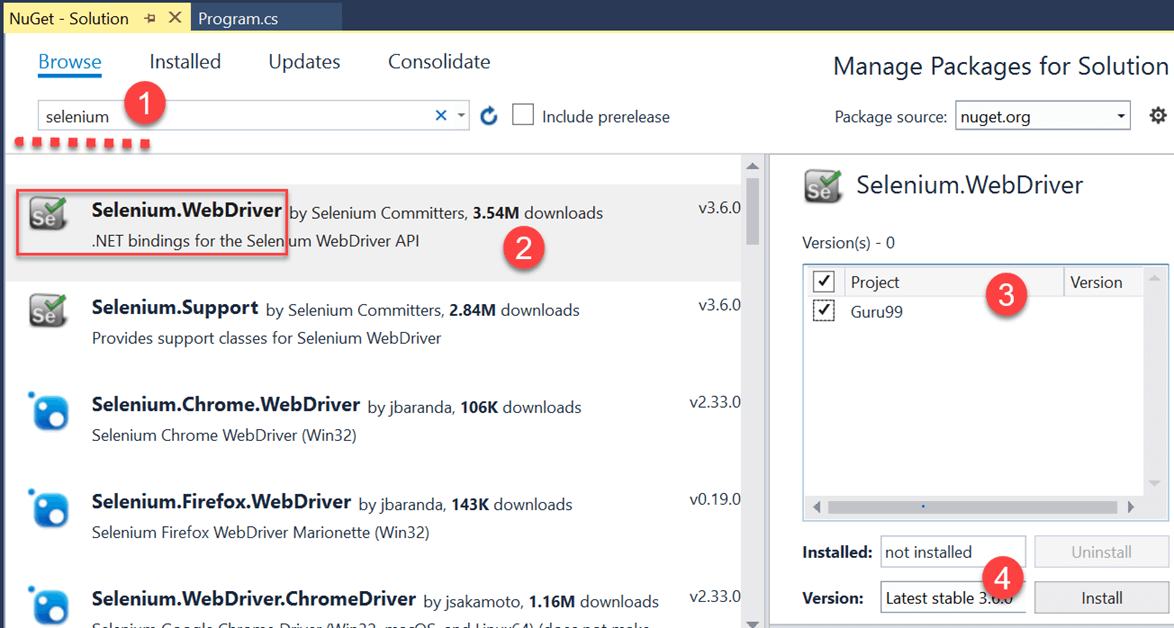Click the refresh icon beside search box

(x=488, y=116)
